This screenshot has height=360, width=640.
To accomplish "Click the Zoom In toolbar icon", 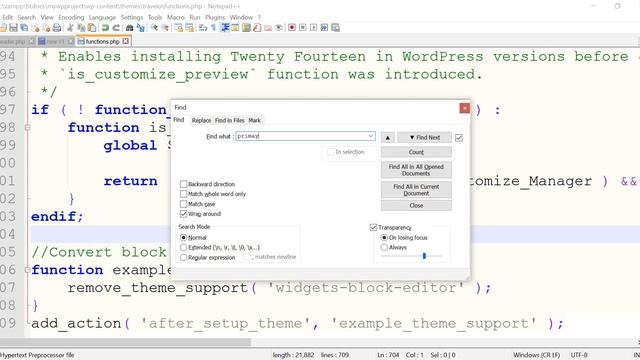I will tap(154, 28).
